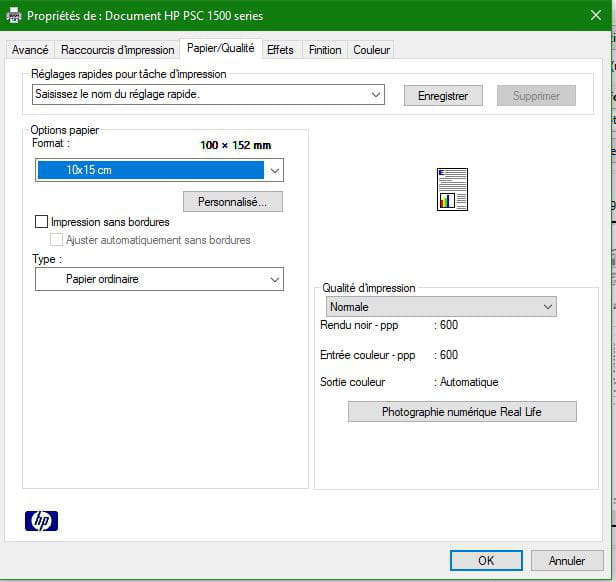Click the document page preview thumbnail
Viewport: 616px width, 582px height.
(452, 189)
